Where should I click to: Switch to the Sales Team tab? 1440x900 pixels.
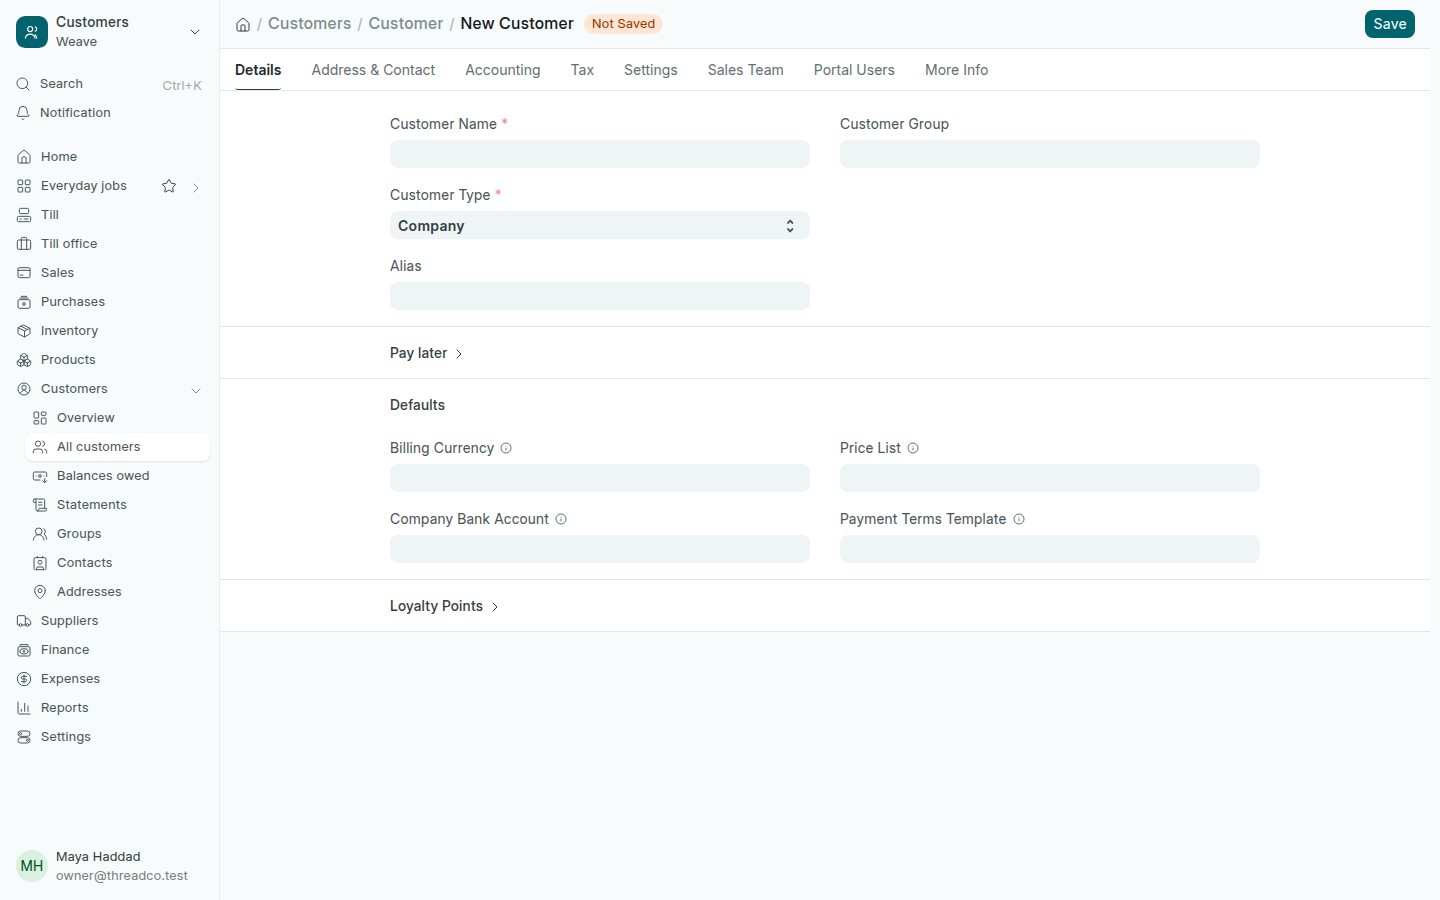point(746,70)
